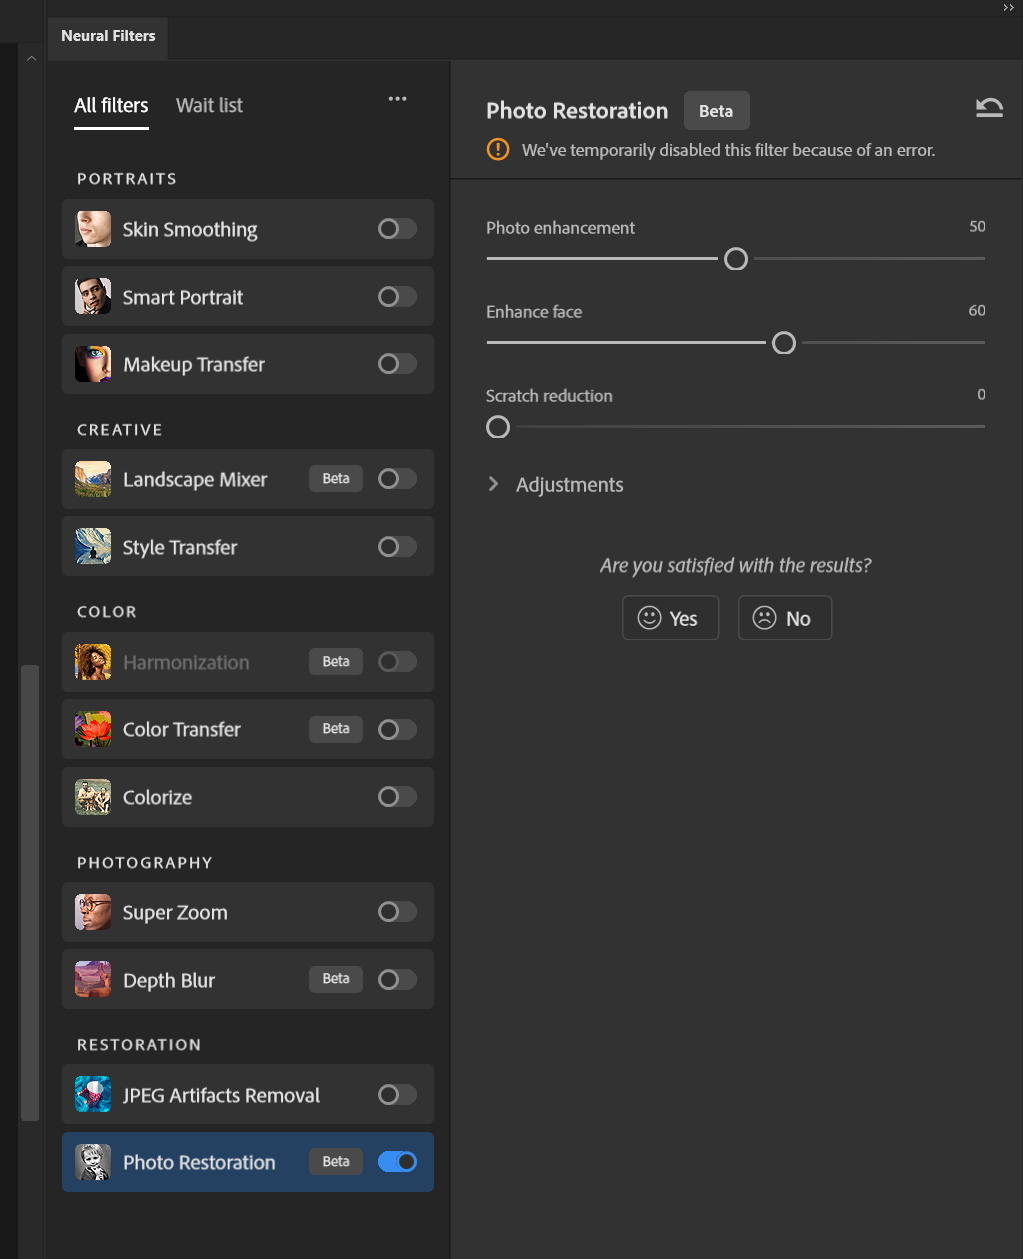The image size is (1023, 1259).
Task: Click the orange error warning icon
Action: click(497, 150)
